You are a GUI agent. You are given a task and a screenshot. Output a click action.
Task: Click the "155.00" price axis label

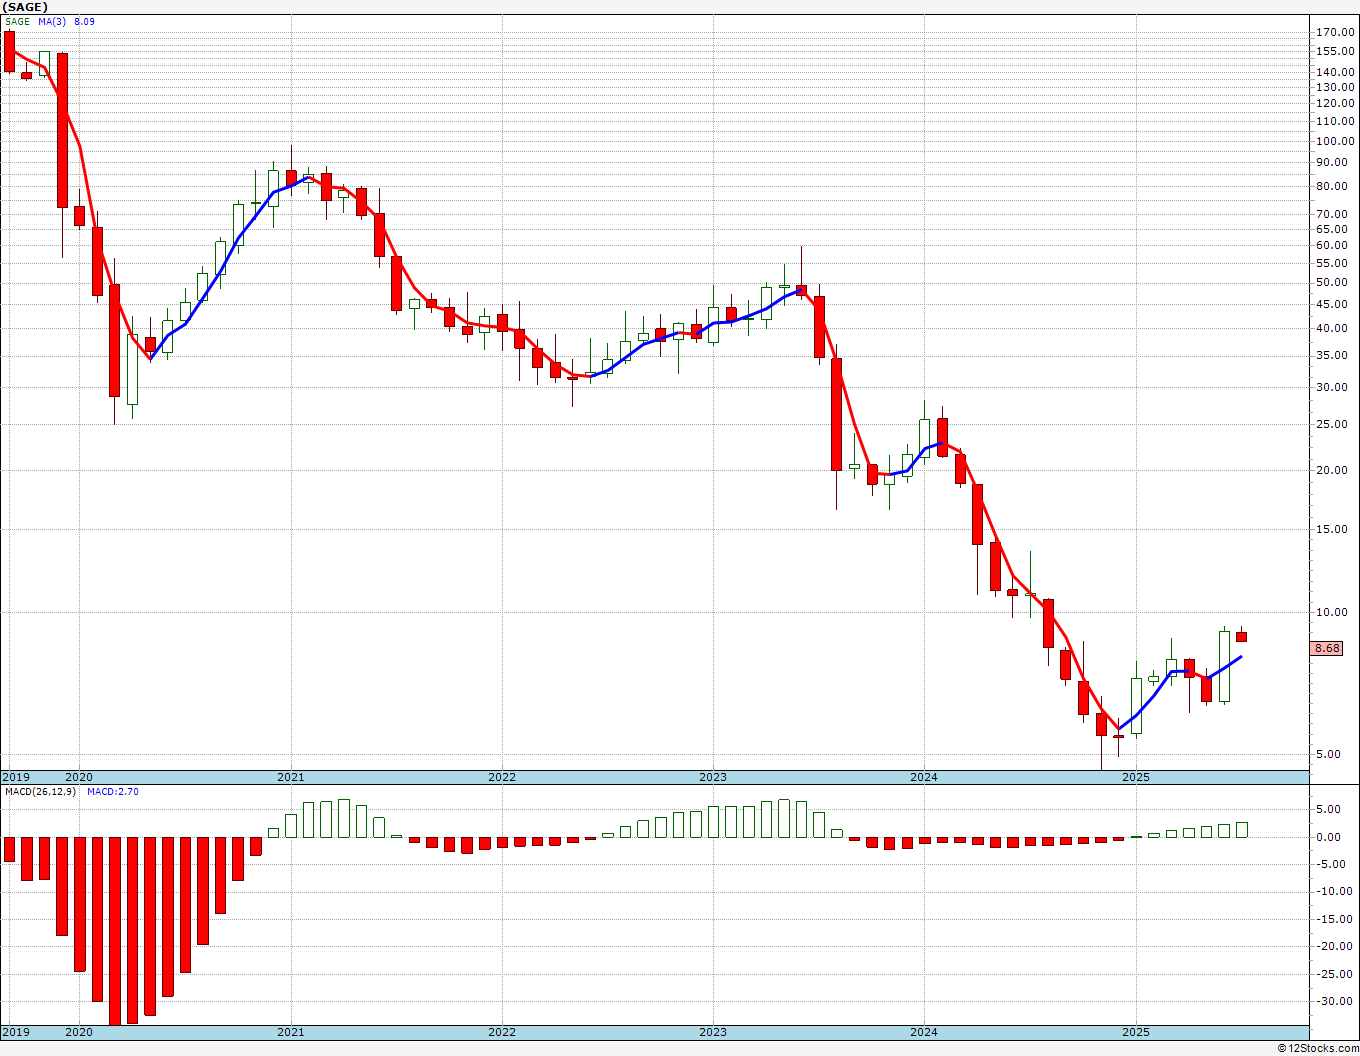(x=1336, y=51)
